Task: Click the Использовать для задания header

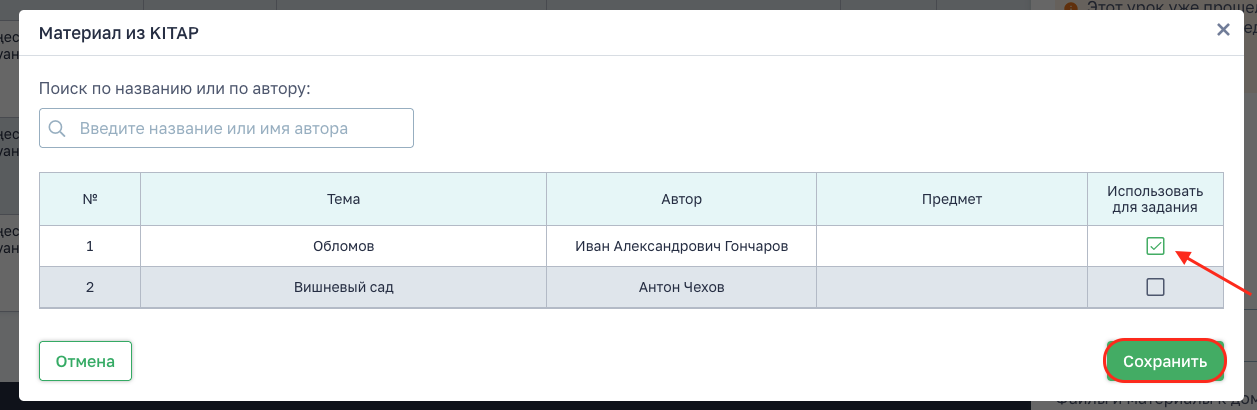Action: tap(1155, 199)
